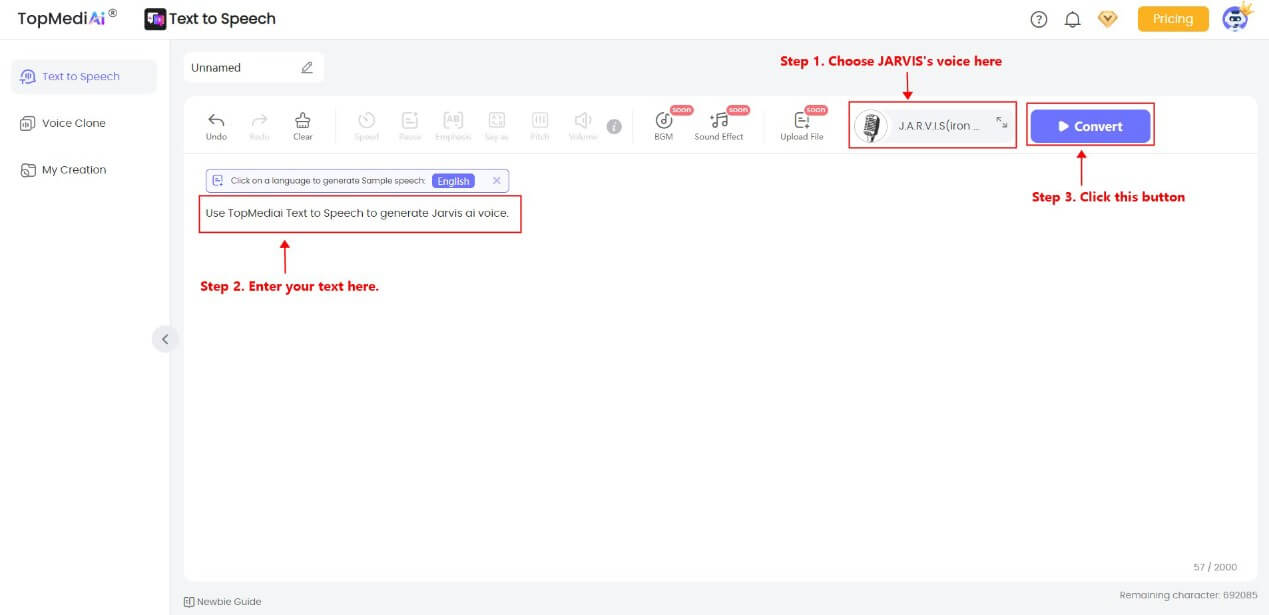
Task: Close the sample speech language hint
Action: pyautogui.click(x=497, y=181)
